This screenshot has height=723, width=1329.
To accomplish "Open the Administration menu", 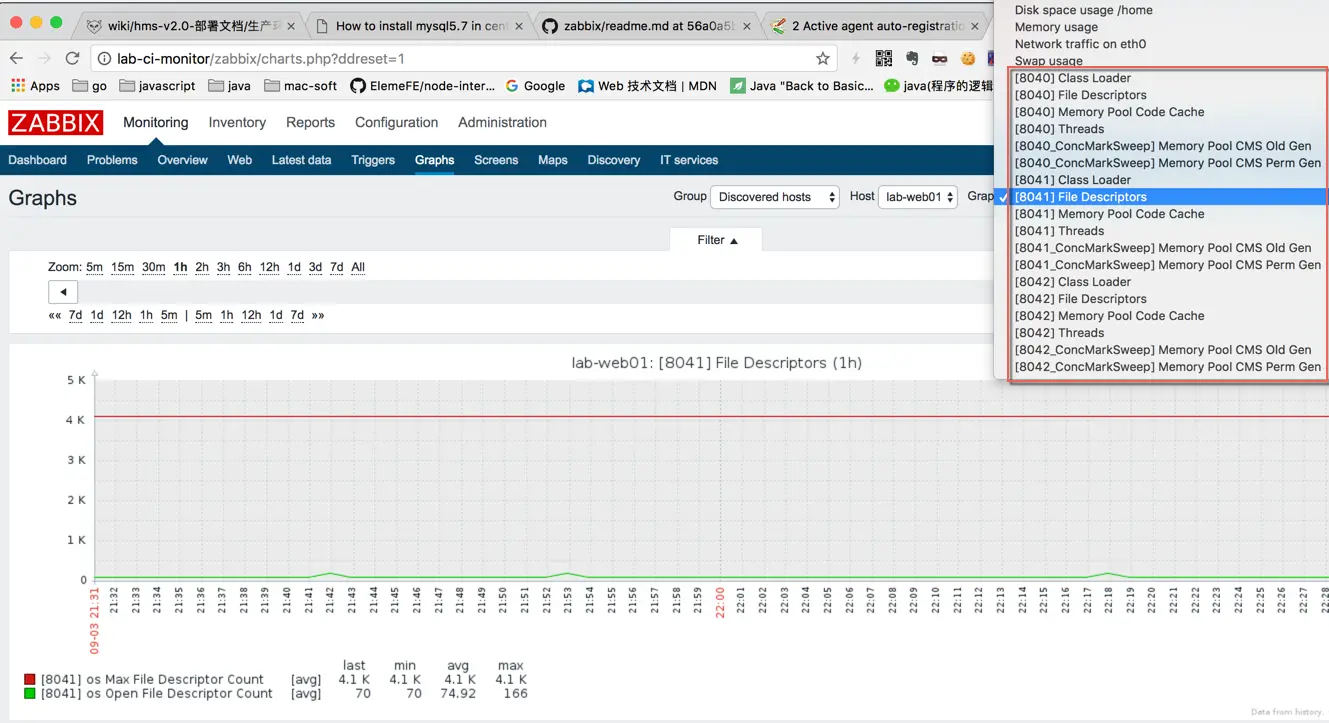I will [502, 122].
